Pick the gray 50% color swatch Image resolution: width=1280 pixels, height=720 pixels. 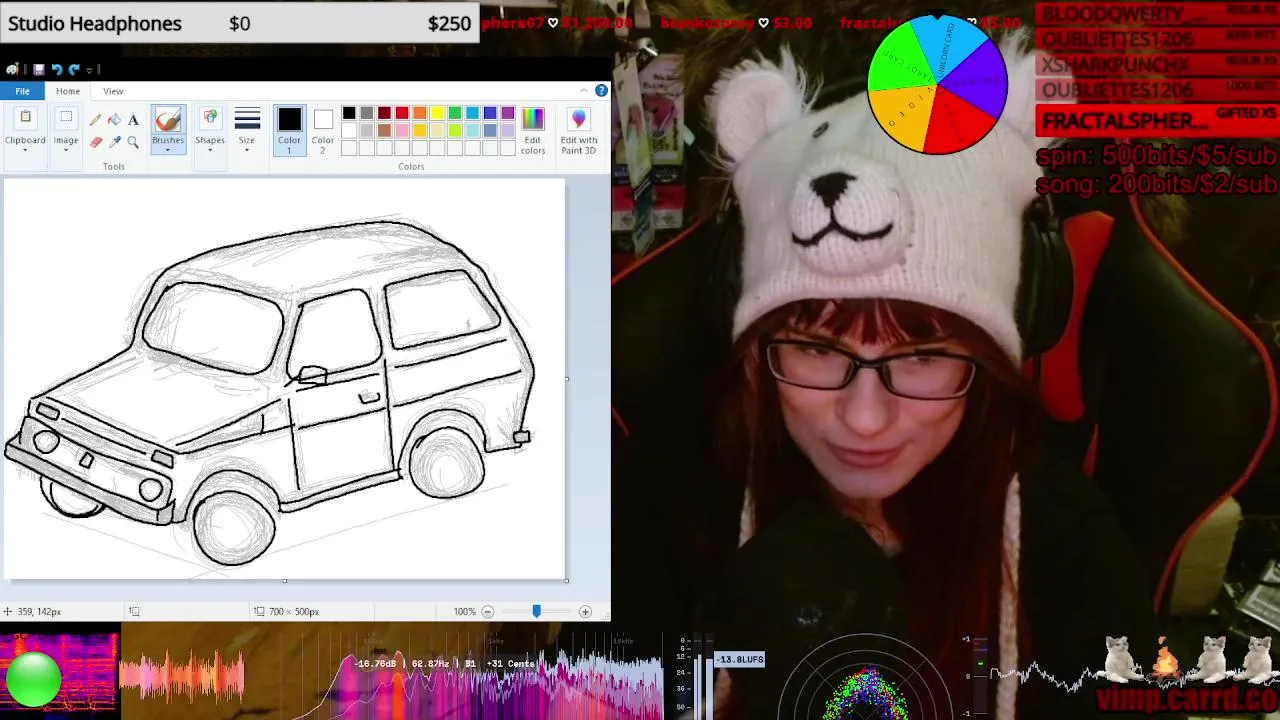[367, 113]
